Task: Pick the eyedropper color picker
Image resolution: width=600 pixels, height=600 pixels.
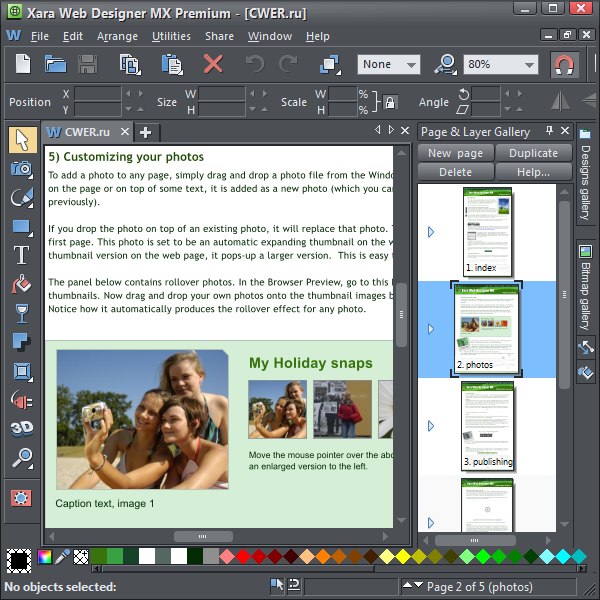Action: pyautogui.click(x=63, y=557)
